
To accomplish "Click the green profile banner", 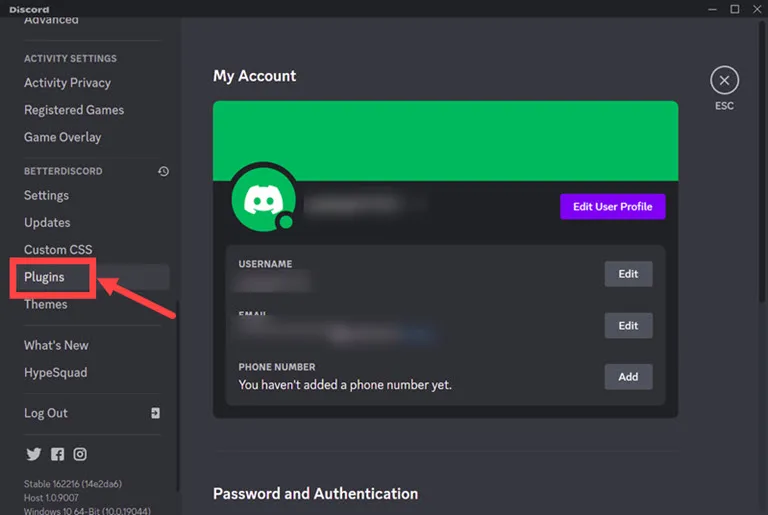I will [x=445, y=141].
